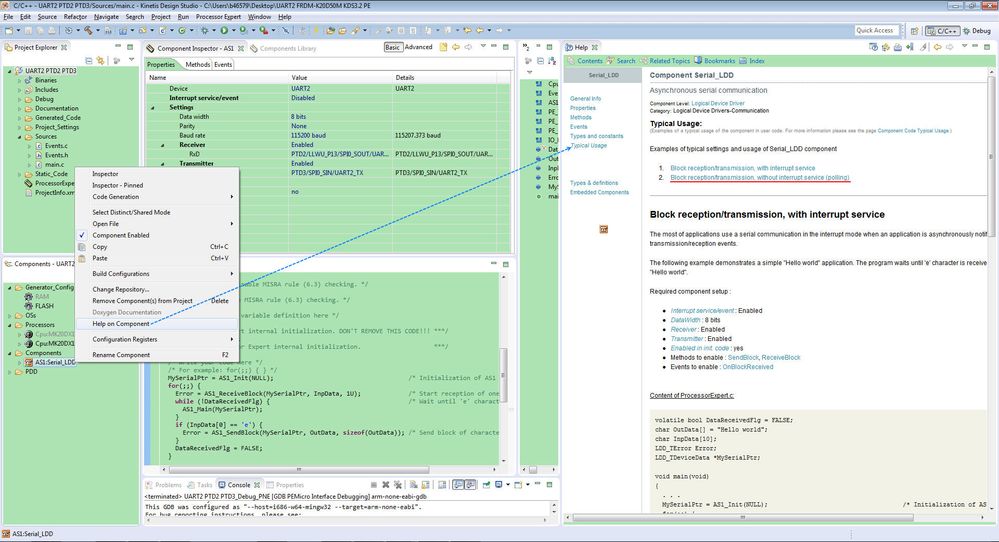
Task: Open Project Explorer view menu dropdown
Action: pyautogui.click(x=131, y=61)
